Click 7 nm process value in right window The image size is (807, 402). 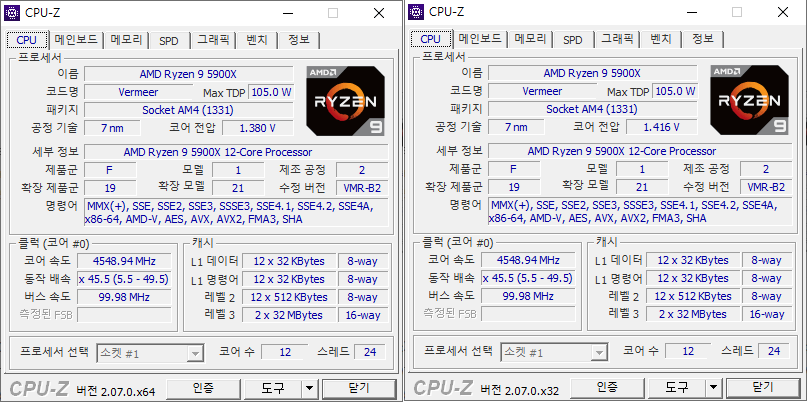coord(516,127)
